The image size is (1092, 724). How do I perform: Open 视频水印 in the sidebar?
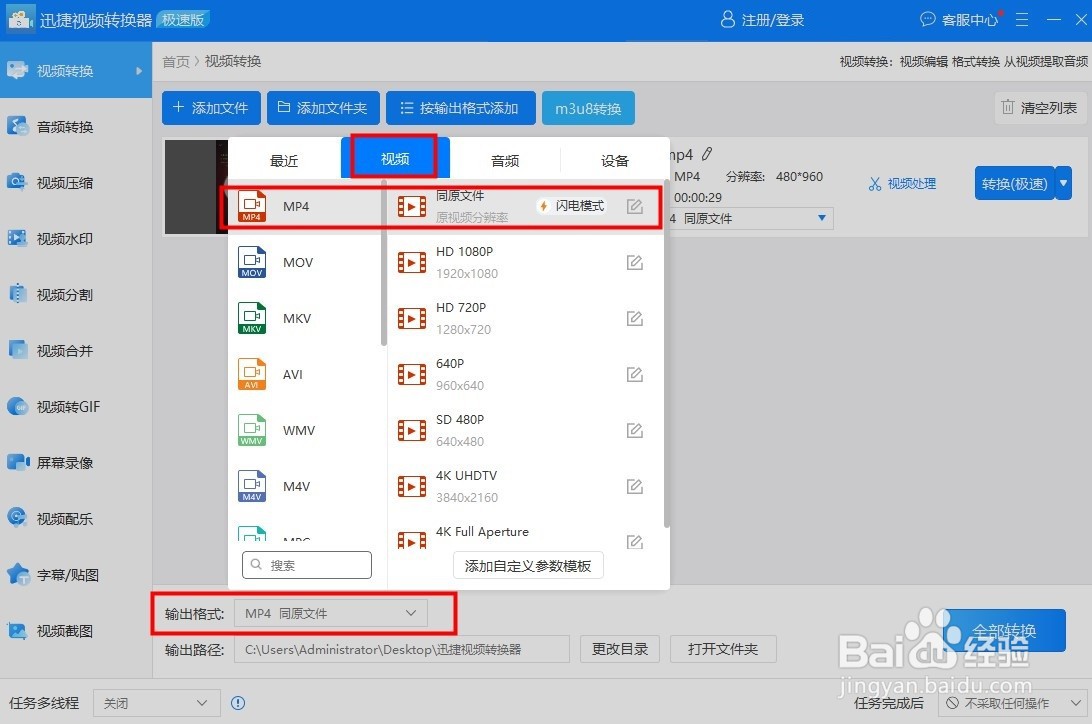[75, 239]
